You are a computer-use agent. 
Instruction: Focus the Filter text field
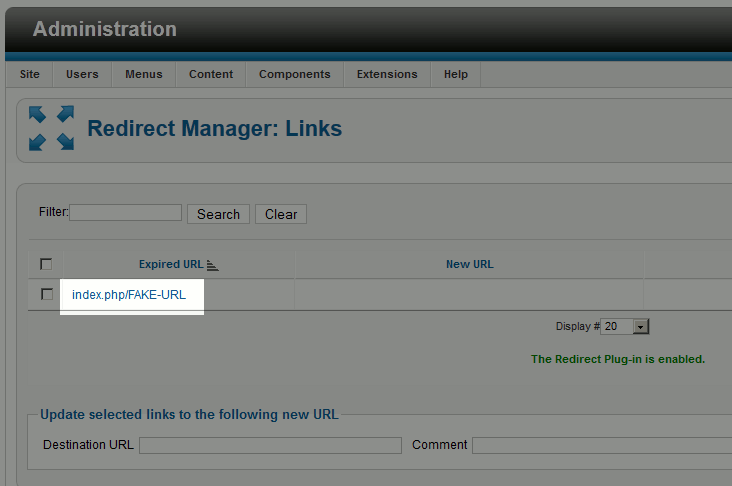(126, 213)
